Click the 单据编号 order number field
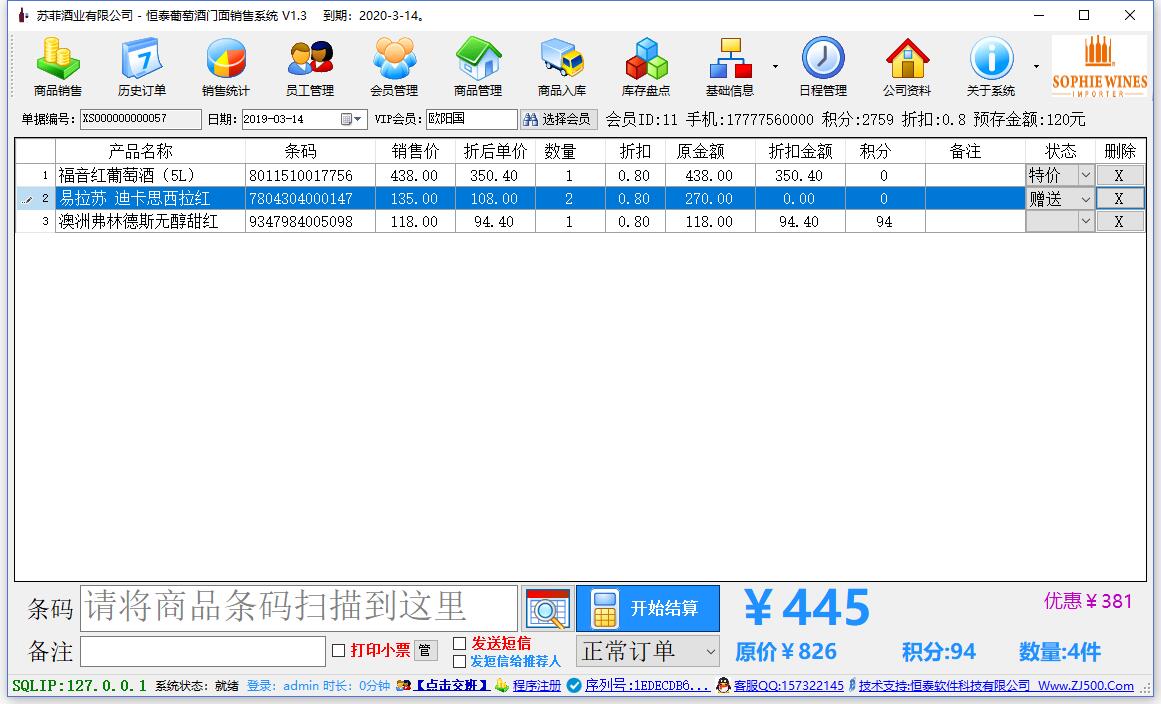The width and height of the screenshot is (1161, 704). [141, 119]
